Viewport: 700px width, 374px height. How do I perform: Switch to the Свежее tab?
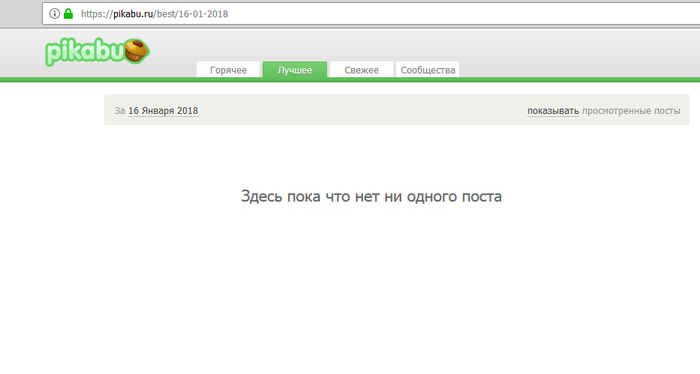click(361, 70)
